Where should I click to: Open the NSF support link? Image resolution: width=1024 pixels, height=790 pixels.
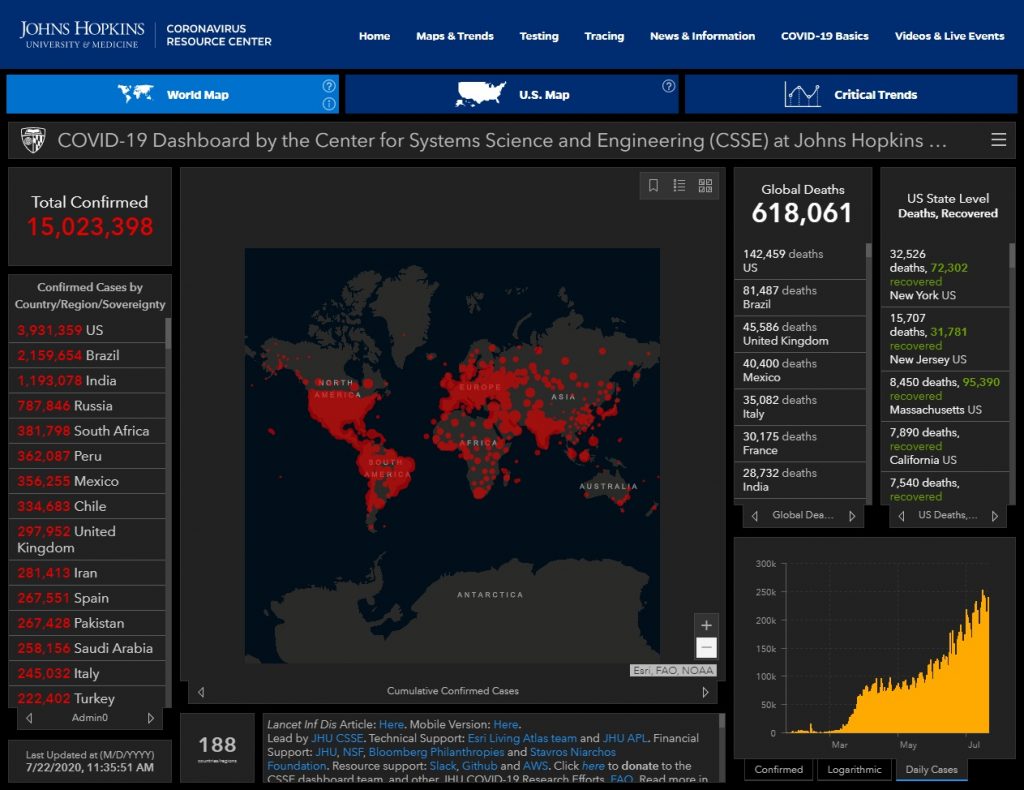click(352, 752)
